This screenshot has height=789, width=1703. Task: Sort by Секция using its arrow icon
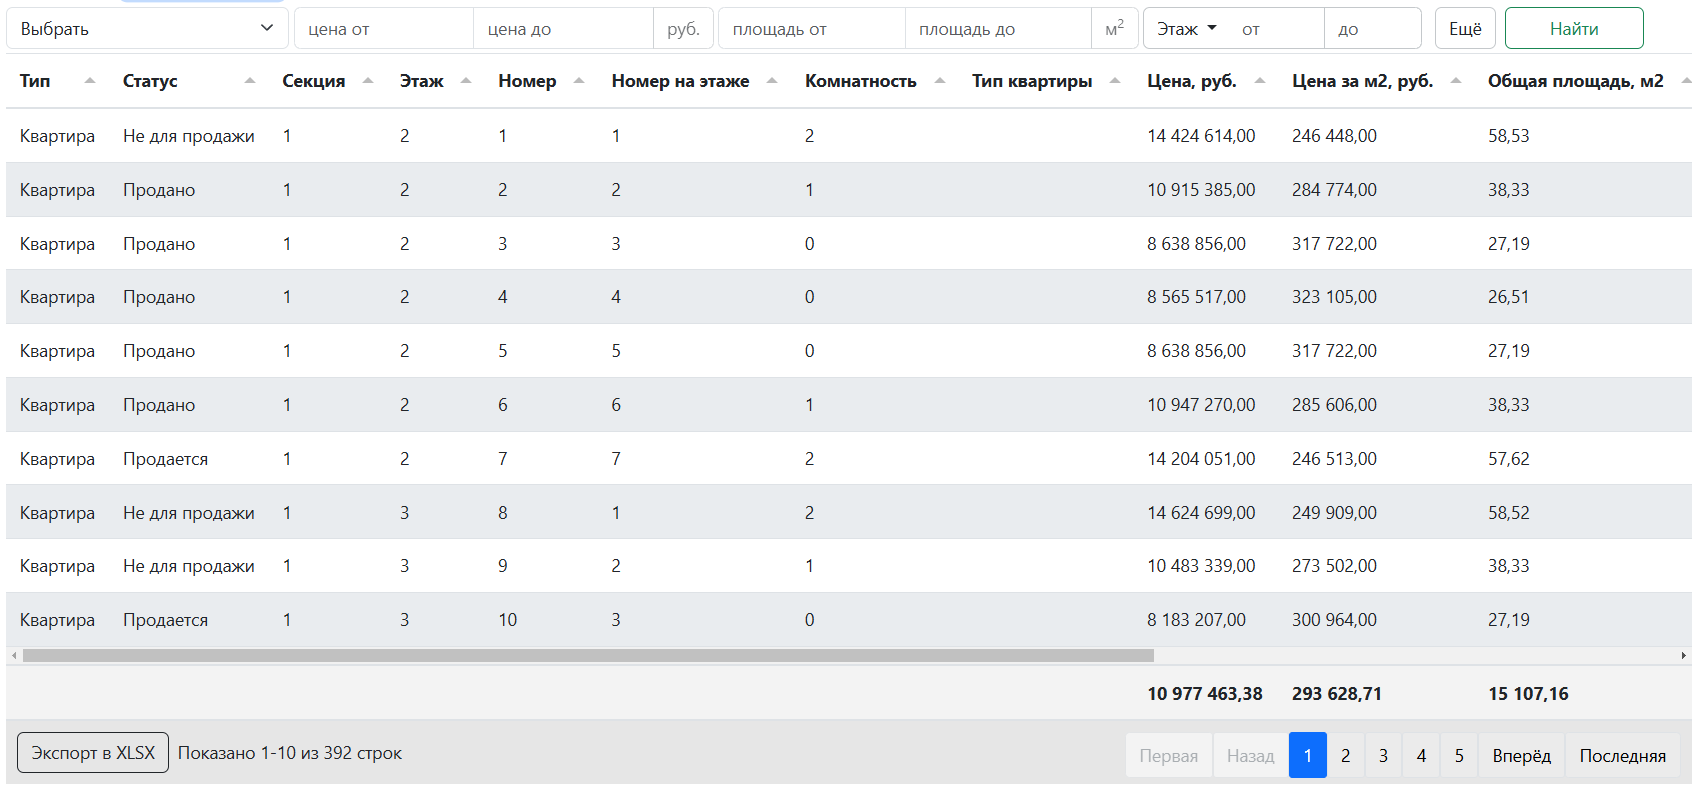pos(368,81)
